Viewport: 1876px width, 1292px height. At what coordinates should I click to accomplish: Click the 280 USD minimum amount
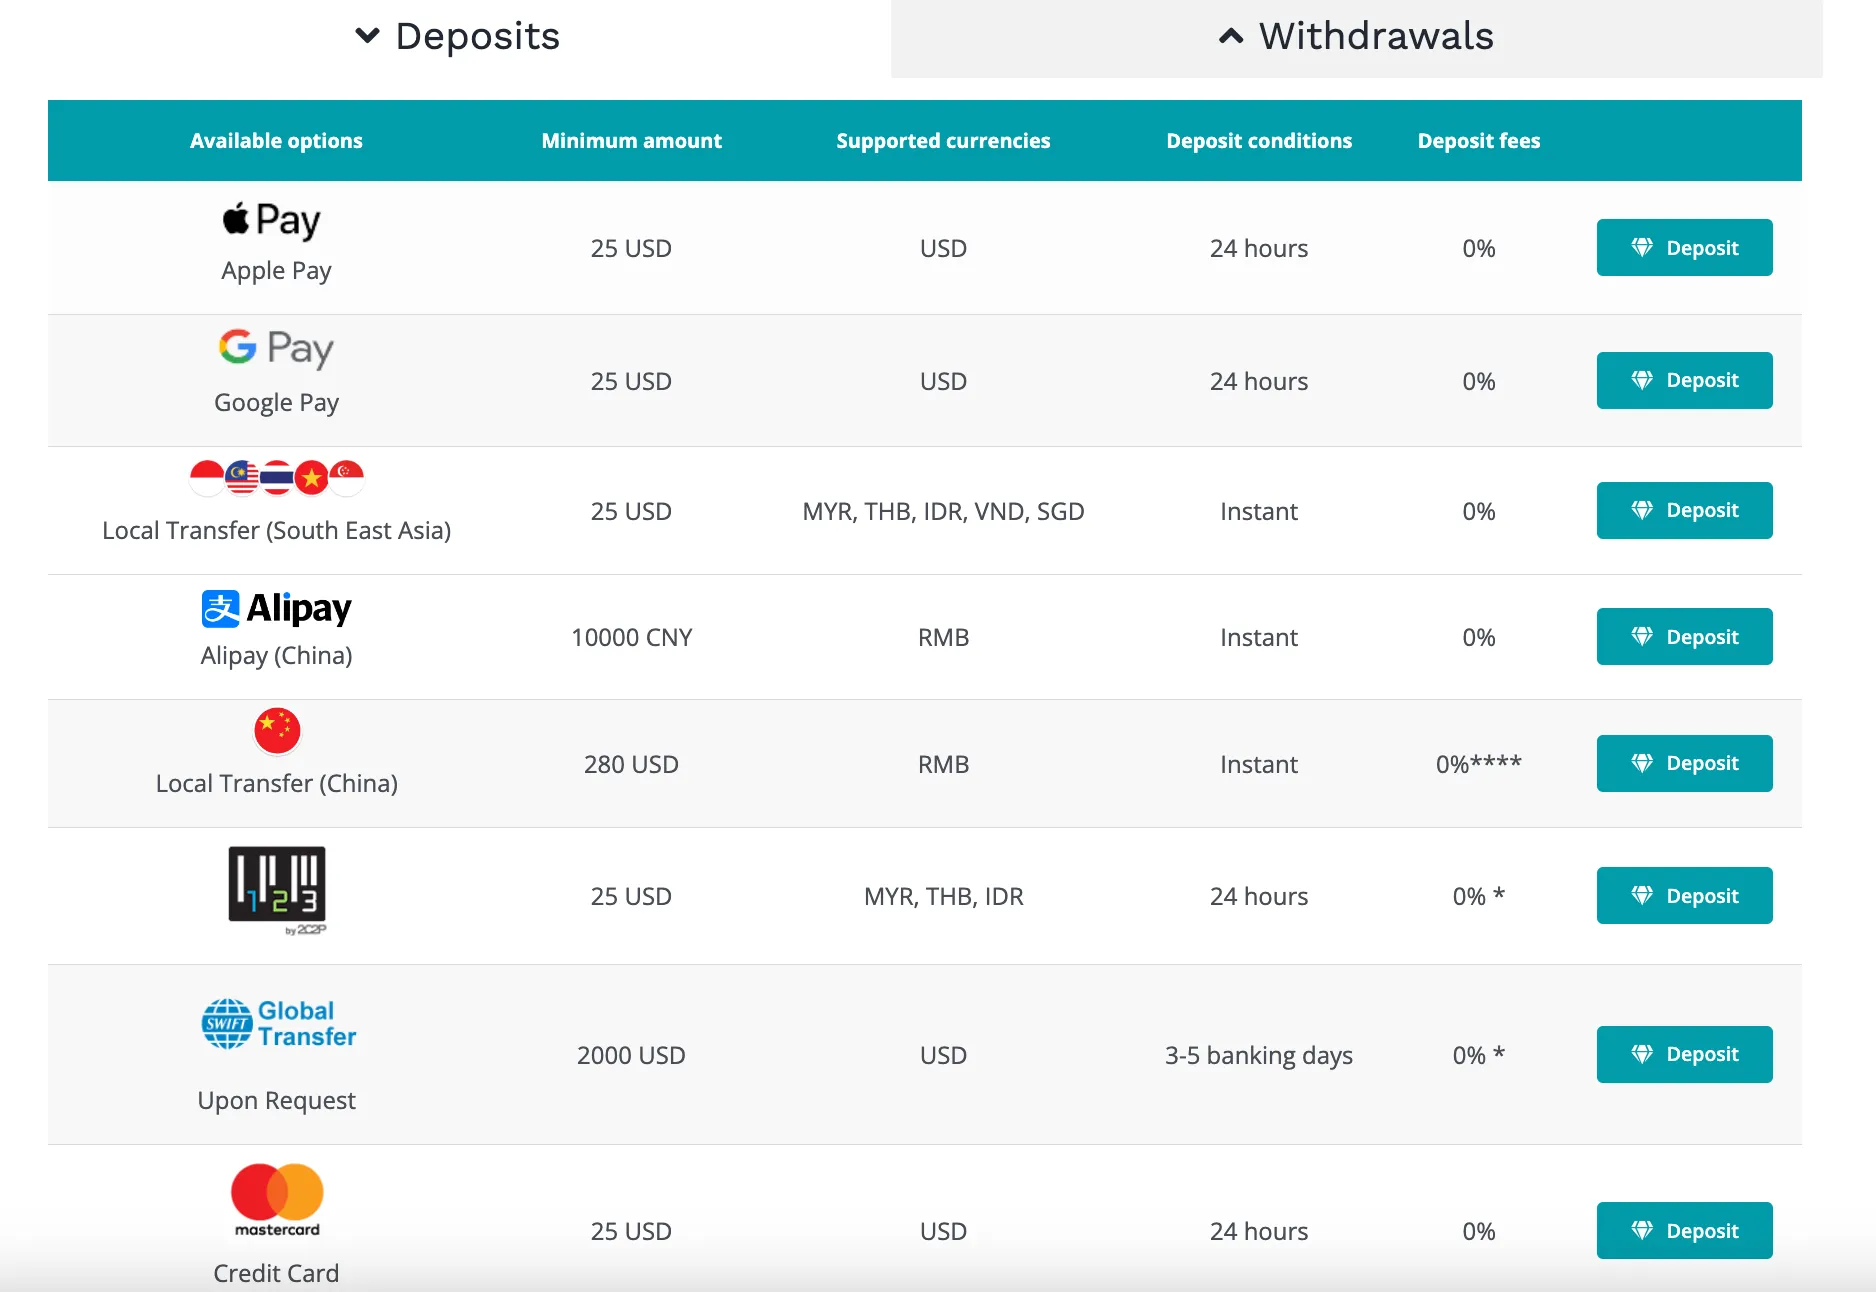632,765
